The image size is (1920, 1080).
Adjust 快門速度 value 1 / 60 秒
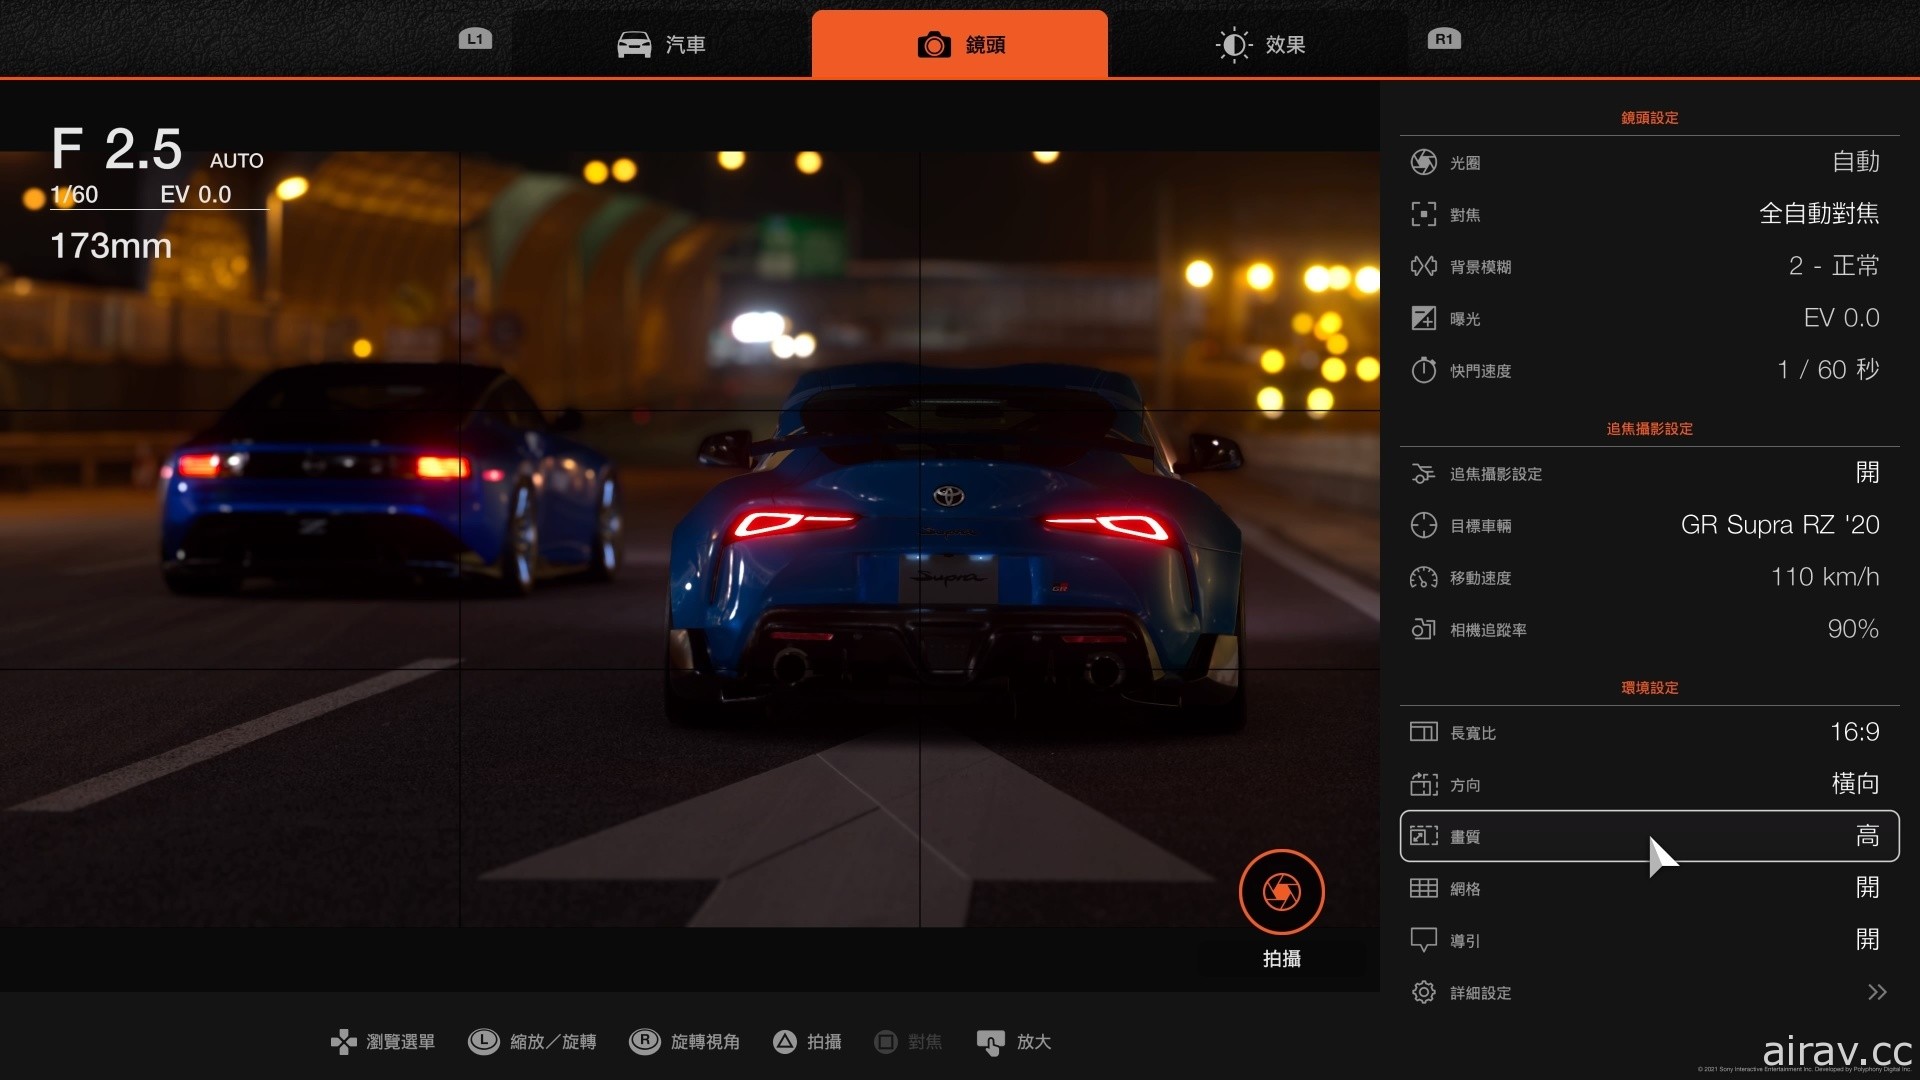pyautogui.click(x=1829, y=370)
